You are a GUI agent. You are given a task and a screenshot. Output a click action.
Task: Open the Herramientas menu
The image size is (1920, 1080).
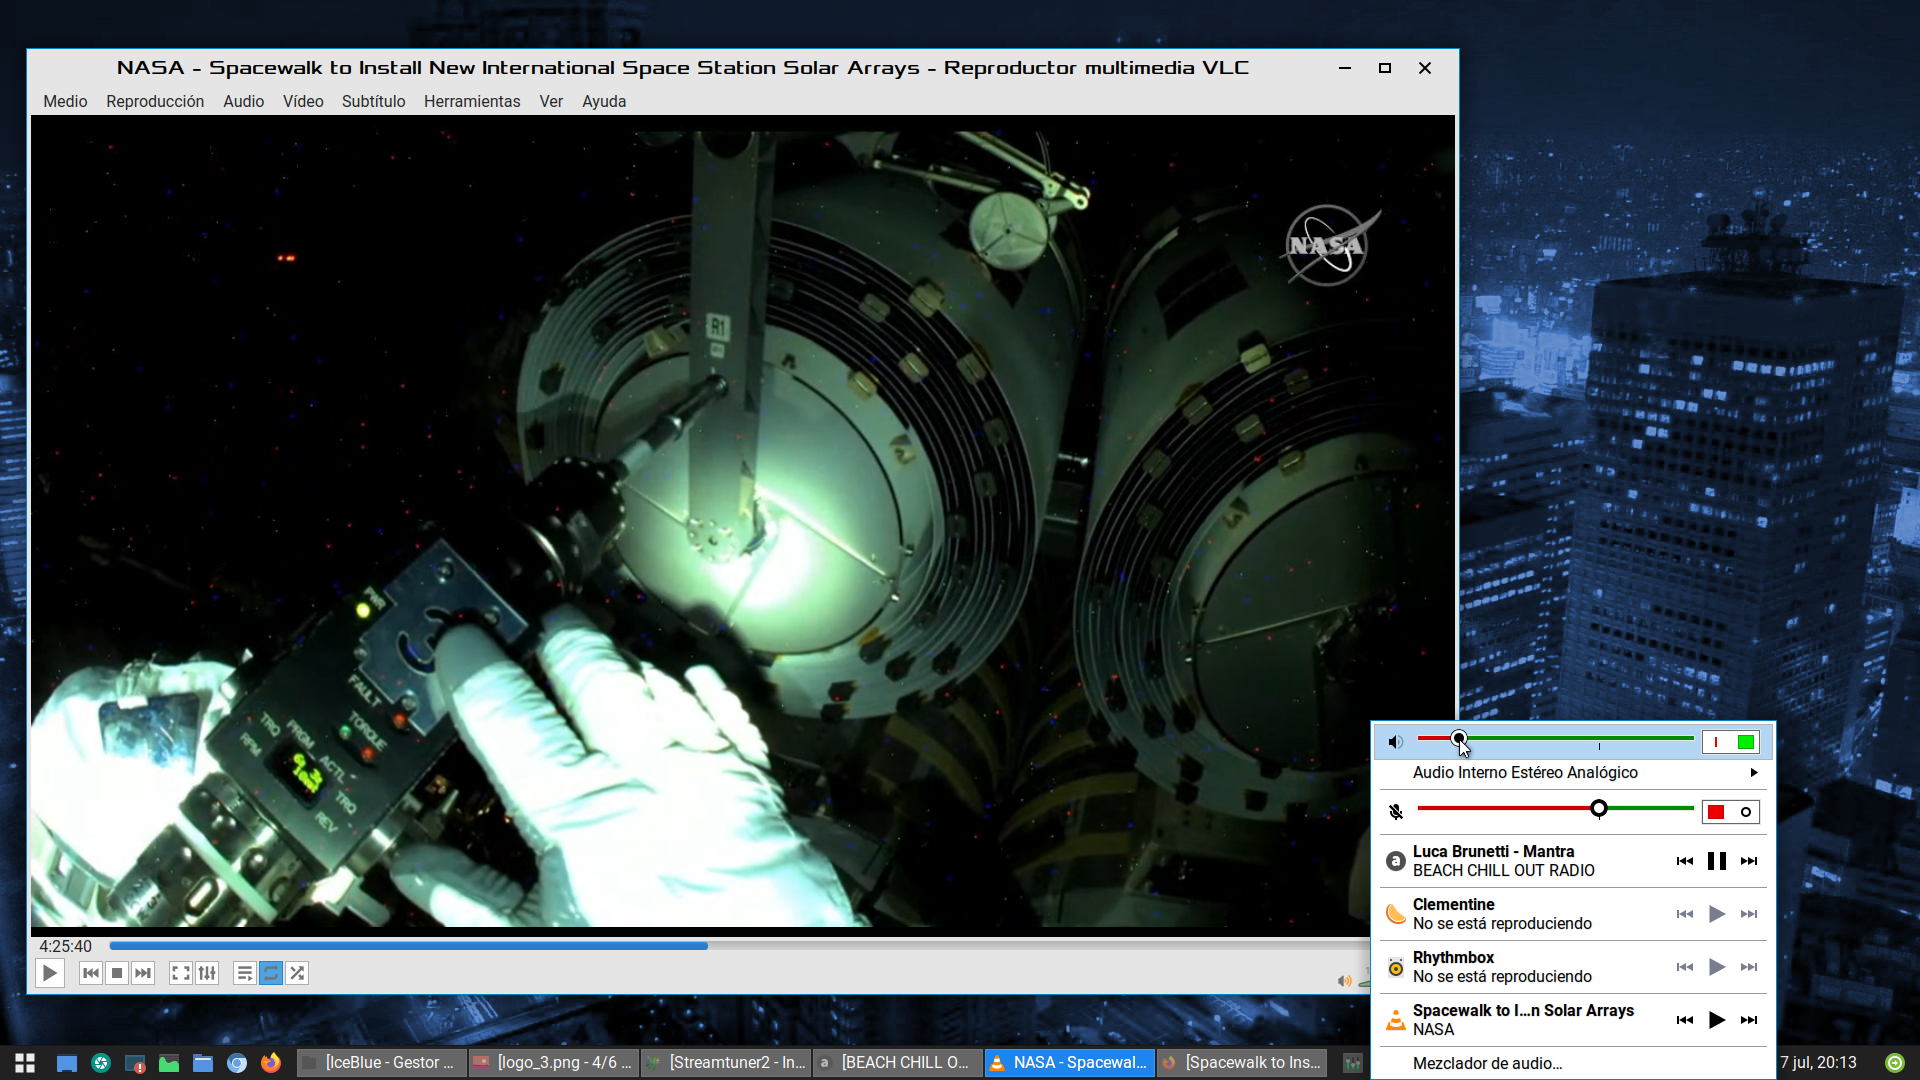(x=472, y=101)
